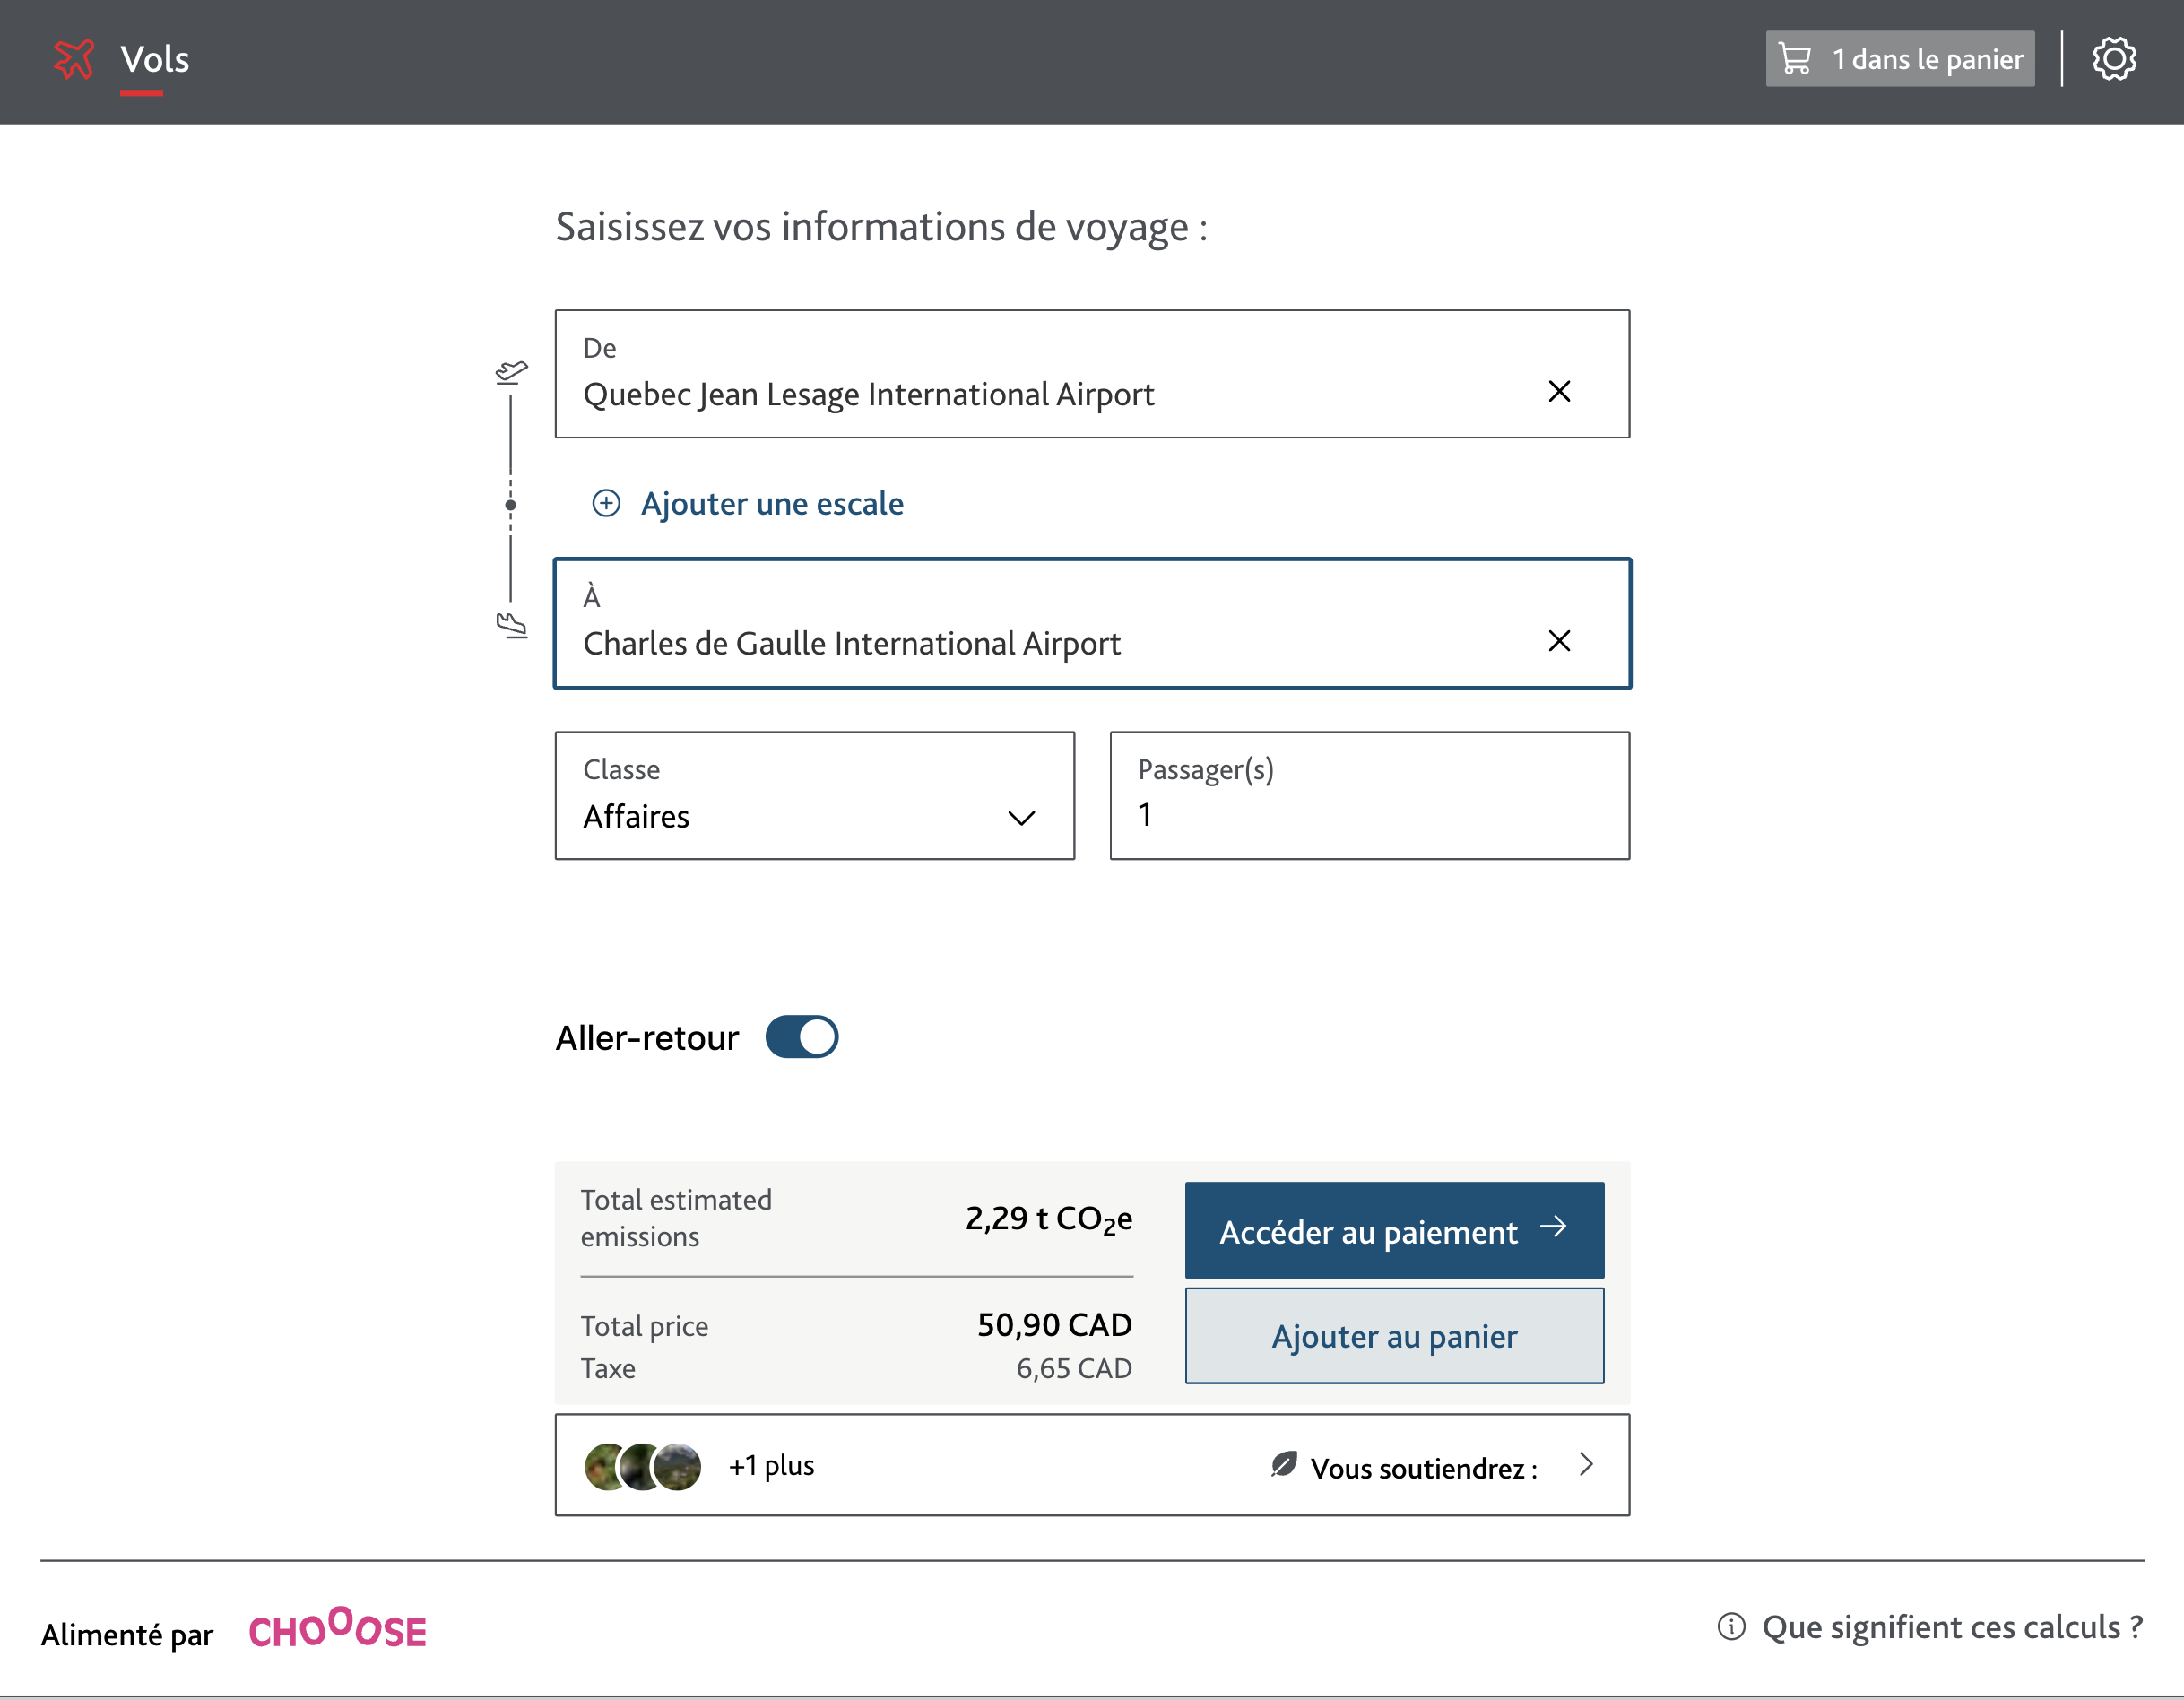Clear the Charles de Gaulle destination field
The width and height of the screenshot is (2184, 1700).
(1558, 641)
